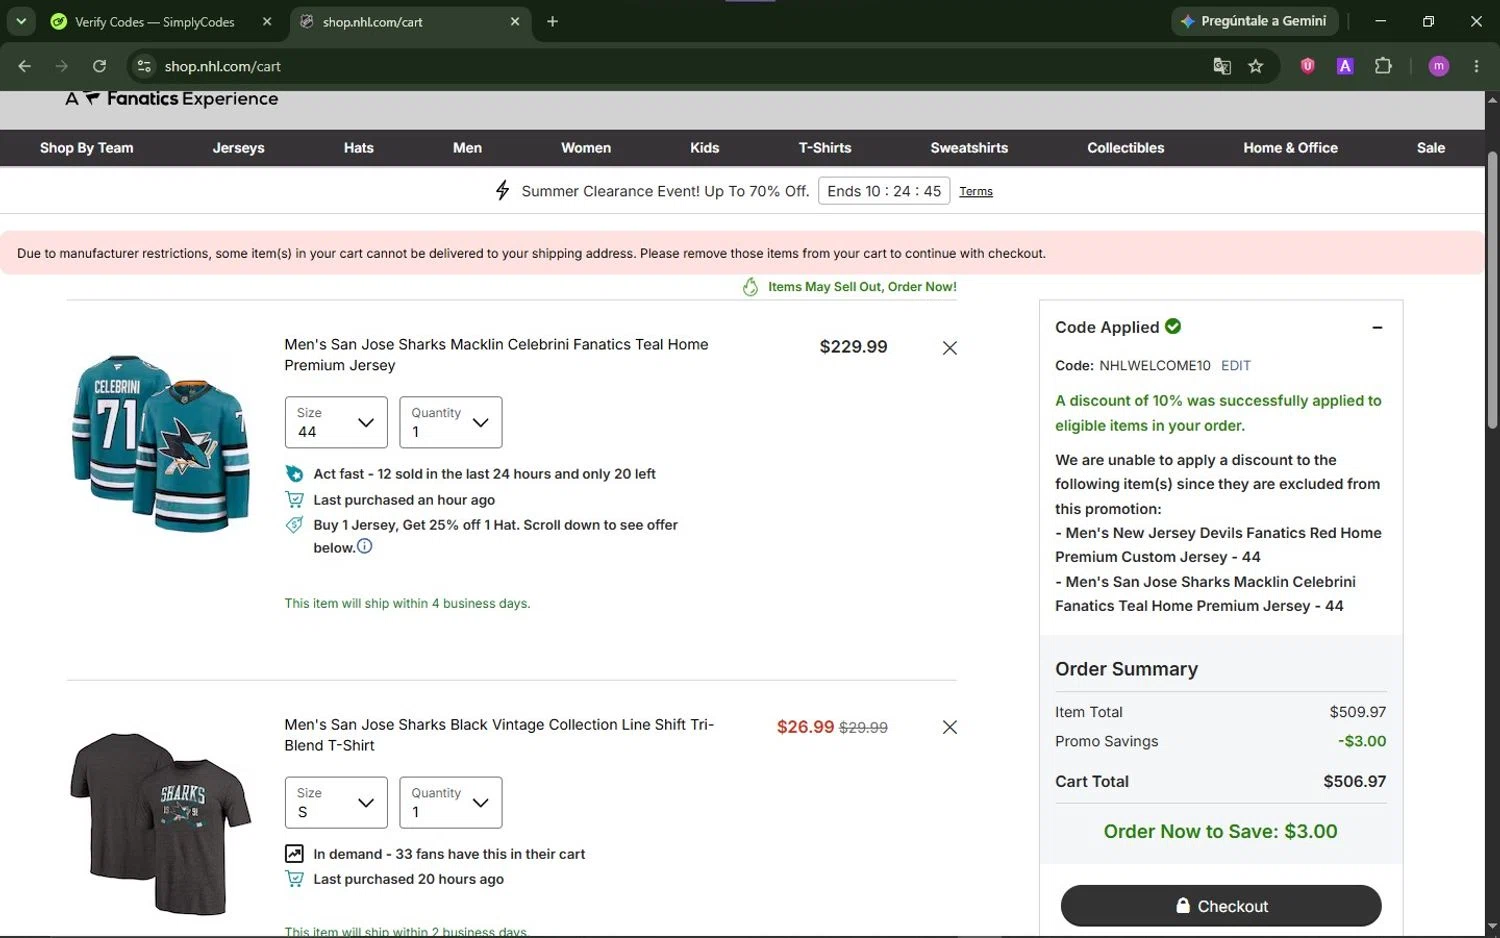Open the Sweatshirts menu
Viewport: 1500px width, 938px height.
pos(969,148)
